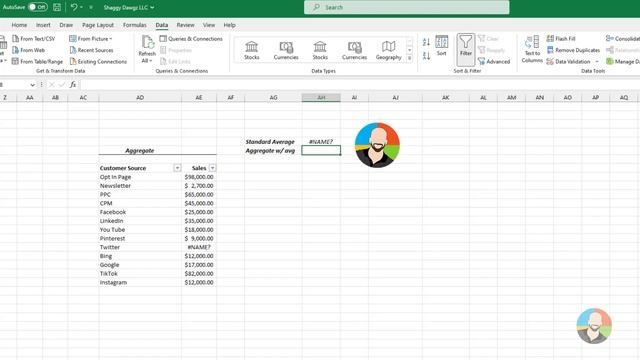Expand the Data Types gallery

(410, 59)
